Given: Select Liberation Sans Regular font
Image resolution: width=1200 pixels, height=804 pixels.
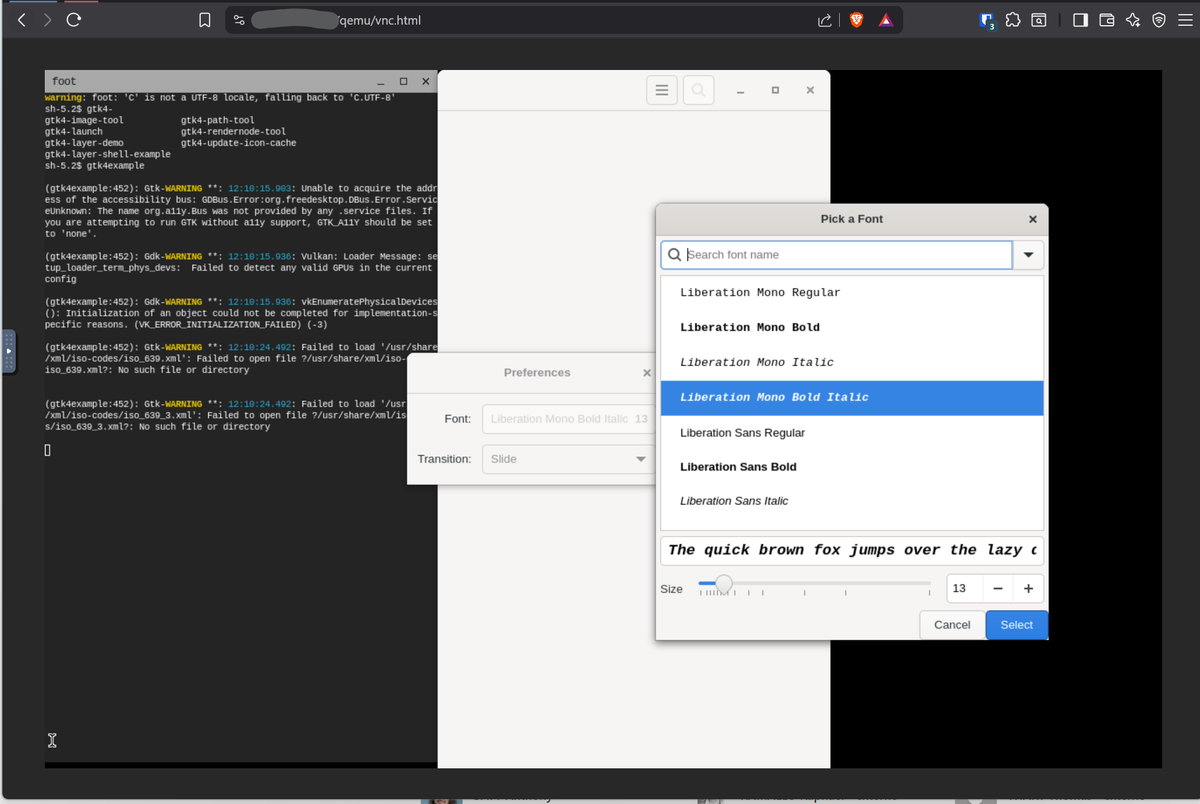Looking at the screenshot, I should [x=852, y=433].
